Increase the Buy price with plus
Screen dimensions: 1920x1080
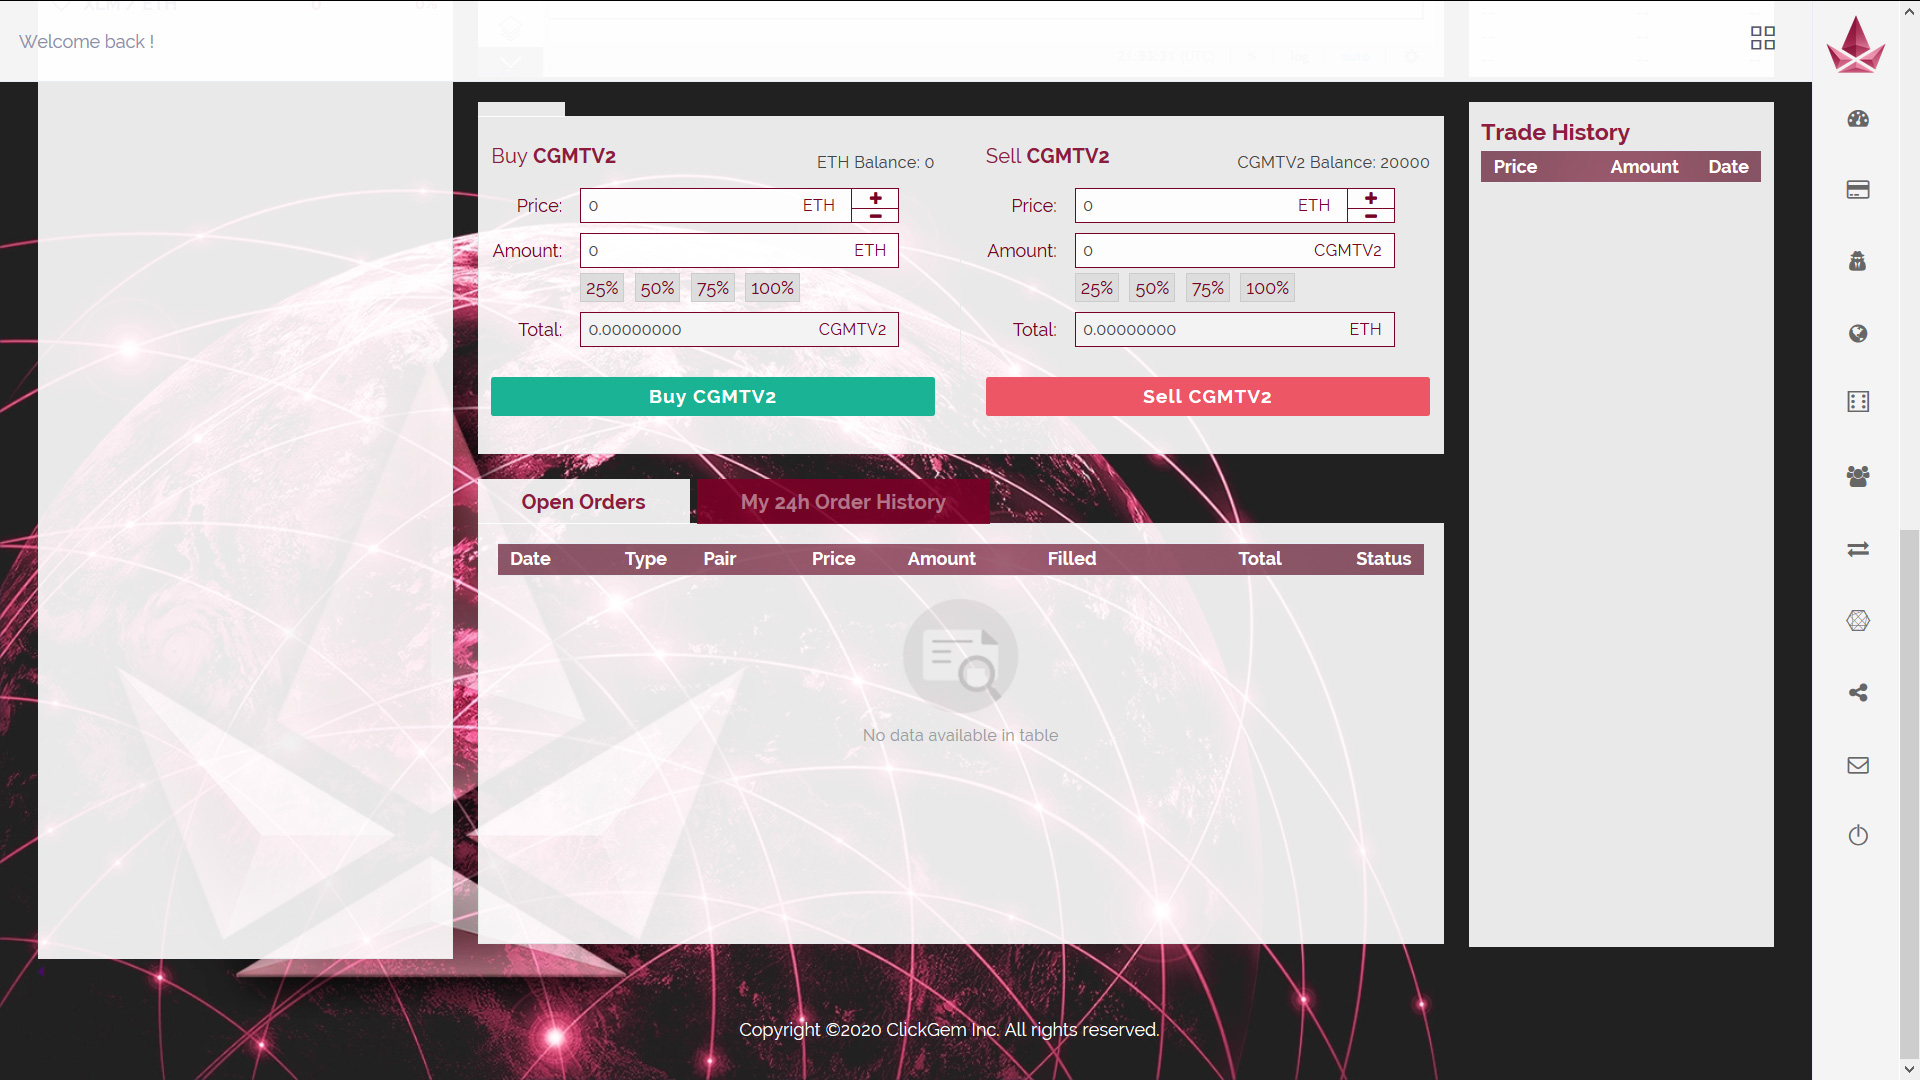(x=875, y=198)
